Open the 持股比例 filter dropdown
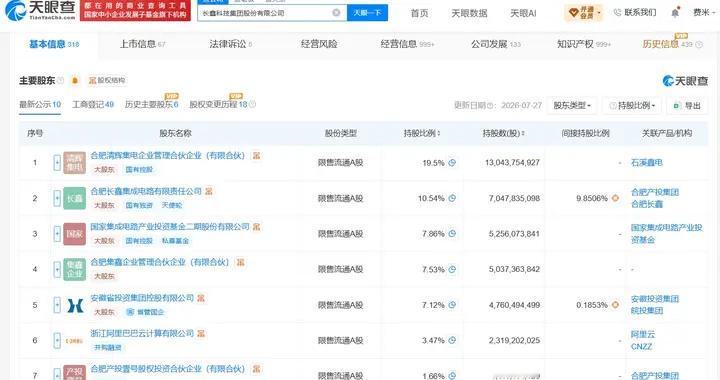Screen dimensions: 720x380 tap(632, 106)
